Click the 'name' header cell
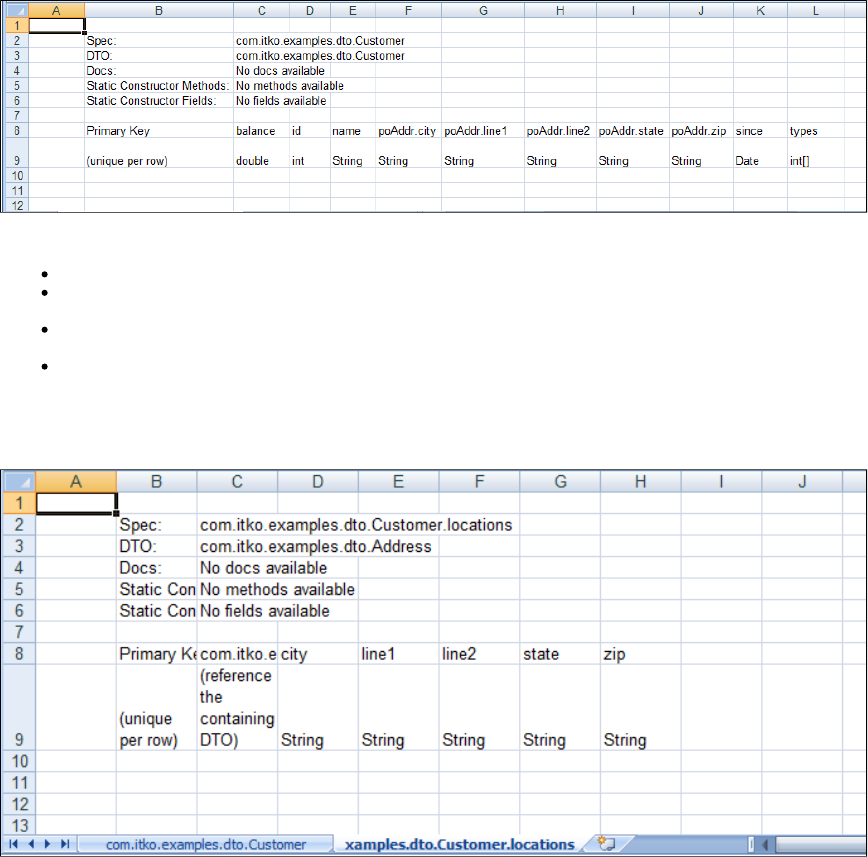868x857 pixels. click(x=353, y=131)
